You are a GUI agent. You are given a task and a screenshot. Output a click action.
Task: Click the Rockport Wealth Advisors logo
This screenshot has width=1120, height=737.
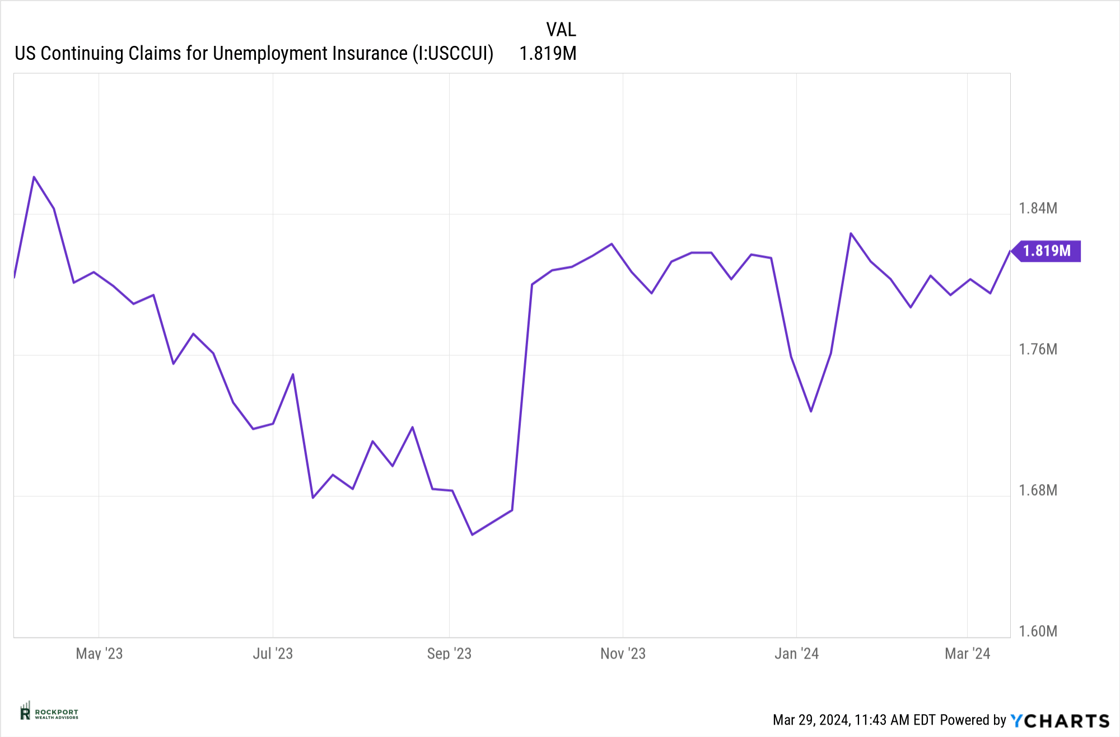[x=49, y=712]
